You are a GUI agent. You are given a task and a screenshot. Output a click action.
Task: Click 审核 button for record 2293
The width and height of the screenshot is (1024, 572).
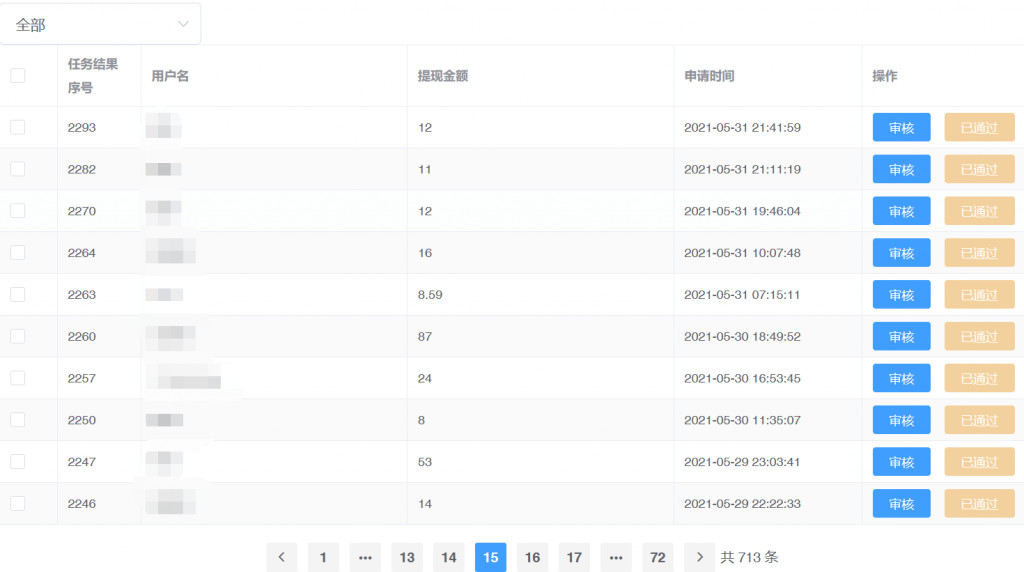pos(901,128)
